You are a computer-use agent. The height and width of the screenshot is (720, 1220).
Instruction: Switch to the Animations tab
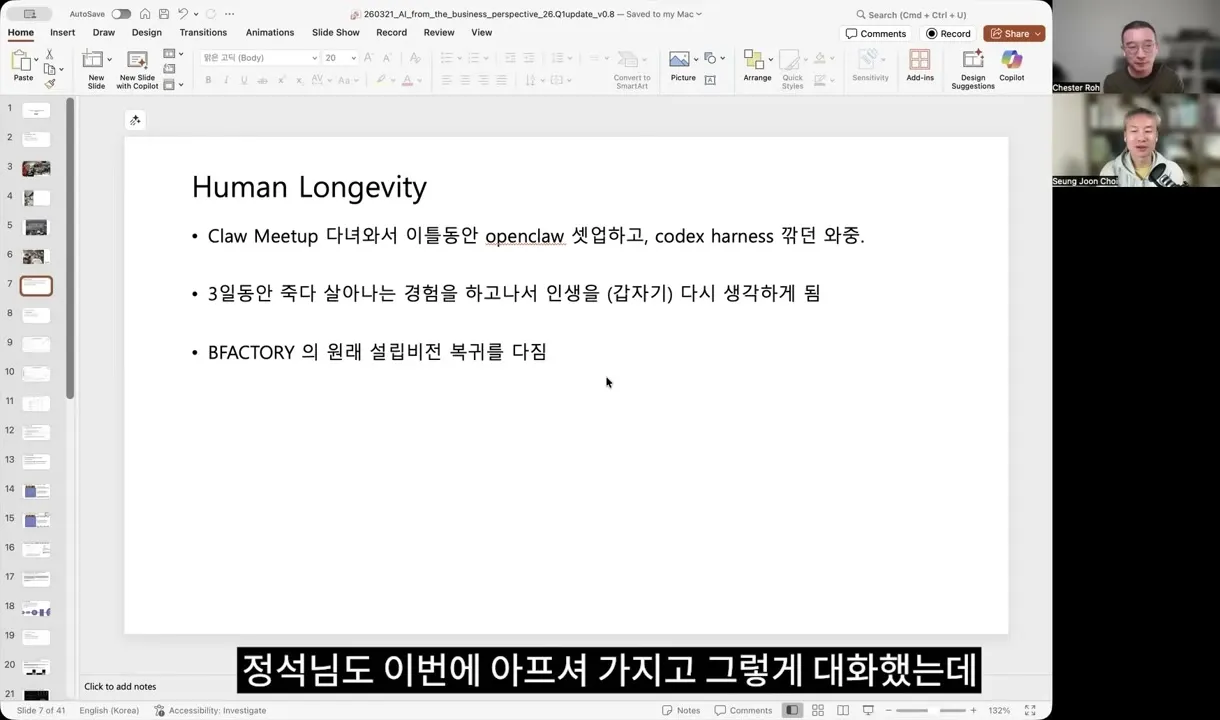269,32
